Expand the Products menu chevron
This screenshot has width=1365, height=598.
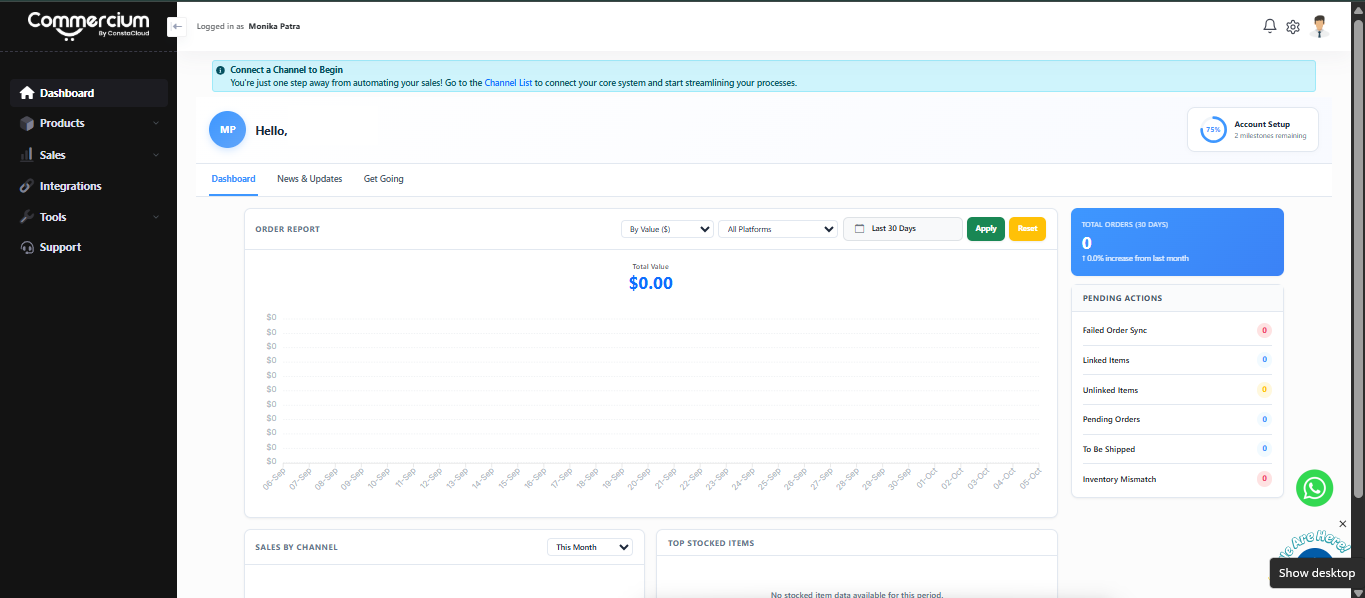point(156,123)
